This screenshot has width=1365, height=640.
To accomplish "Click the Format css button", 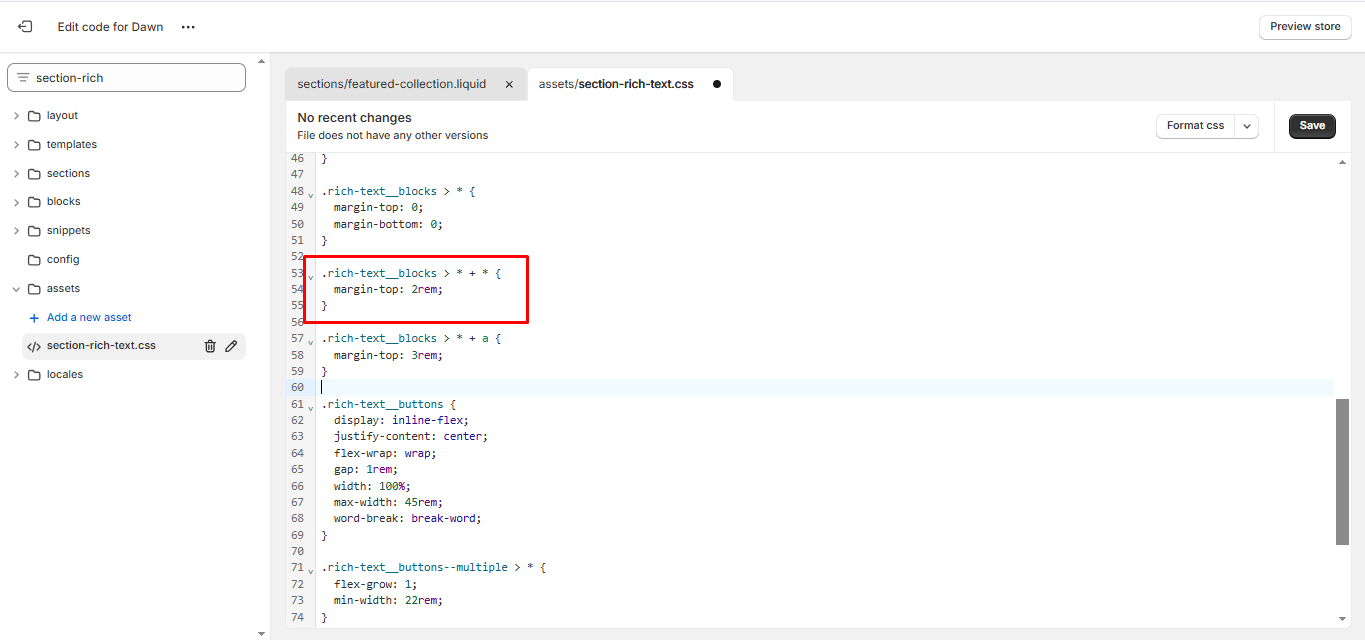I will click(x=1195, y=126).
